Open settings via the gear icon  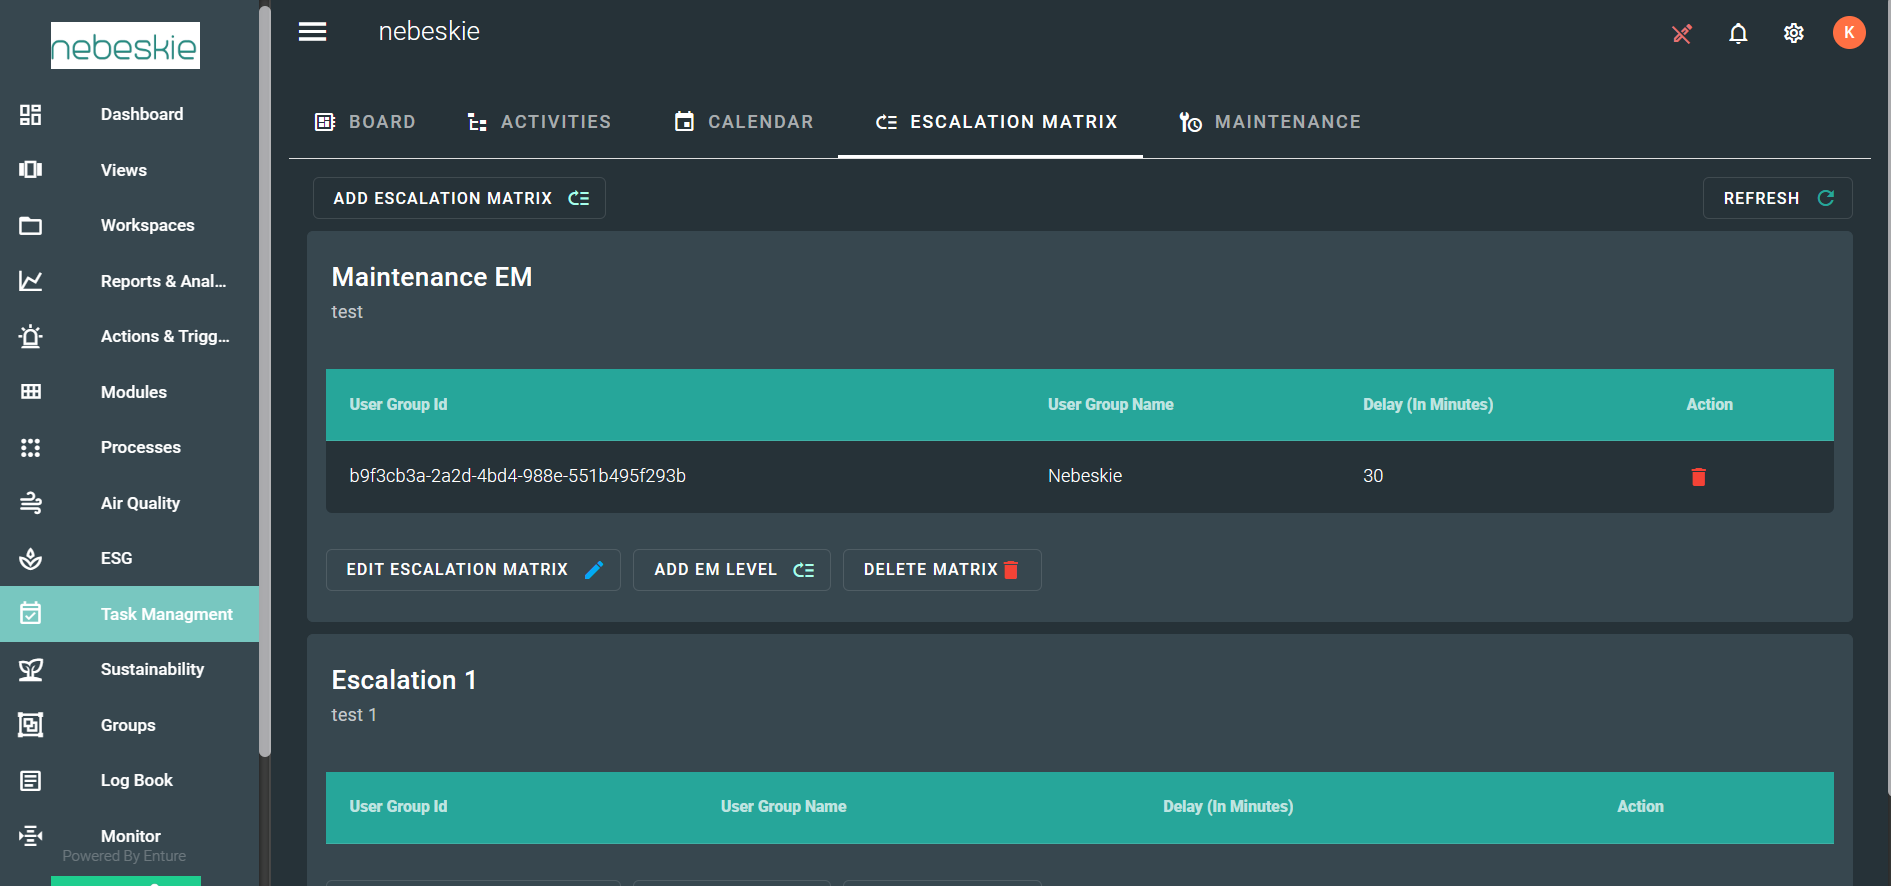point(1793,34)
